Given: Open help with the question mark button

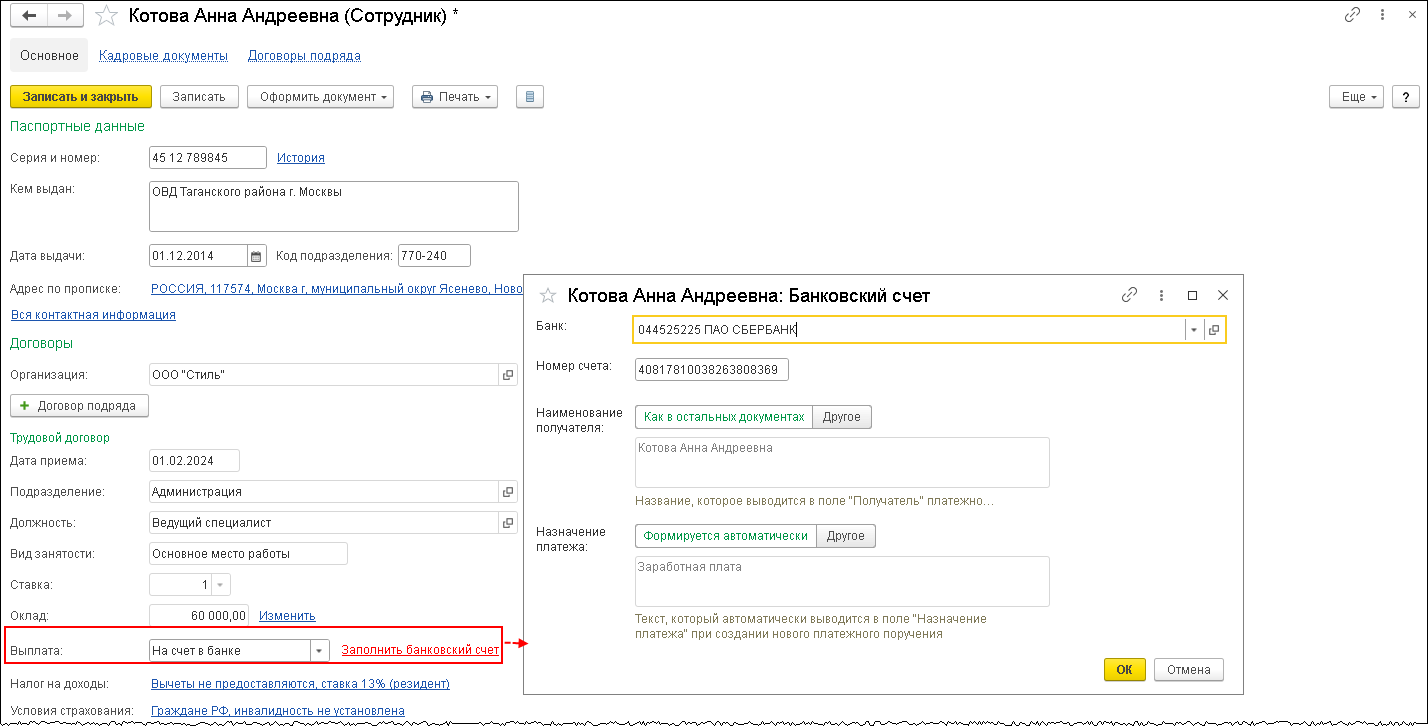Looking at the screenshot, I should tap(1406, 97).
